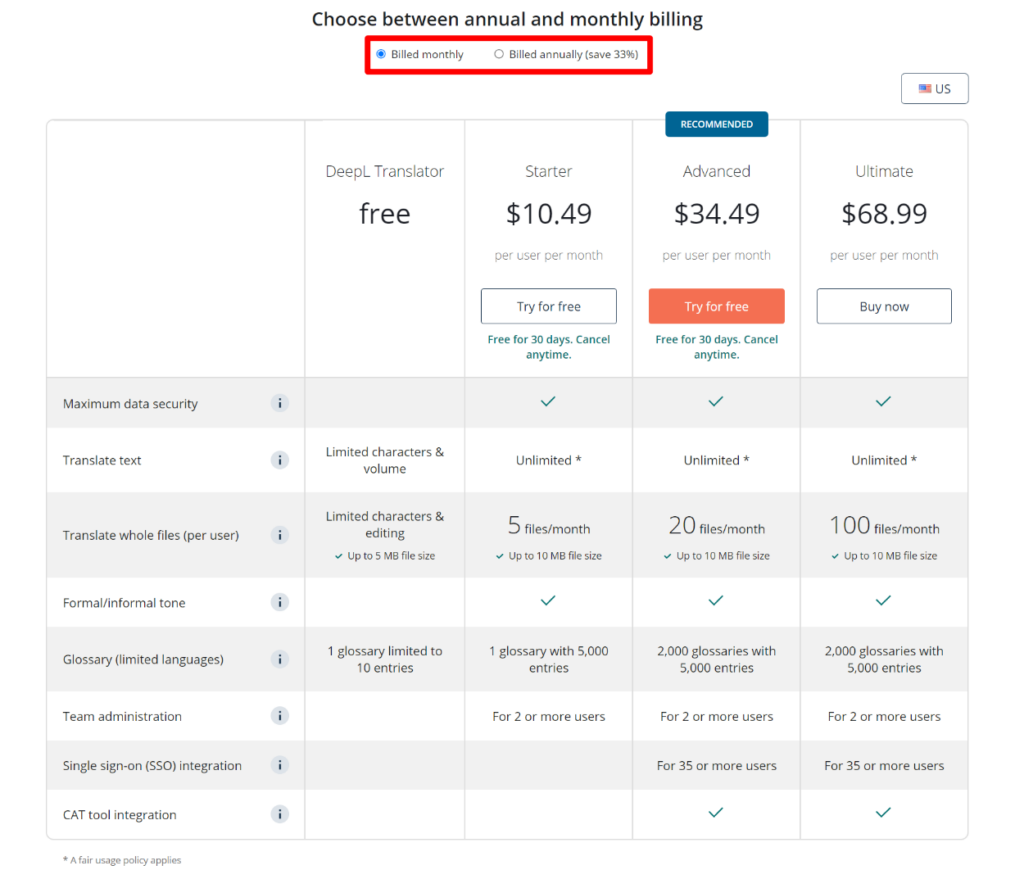Click CAT tool integration info icon
This screenshot has height=870, width=1024.
280,814
